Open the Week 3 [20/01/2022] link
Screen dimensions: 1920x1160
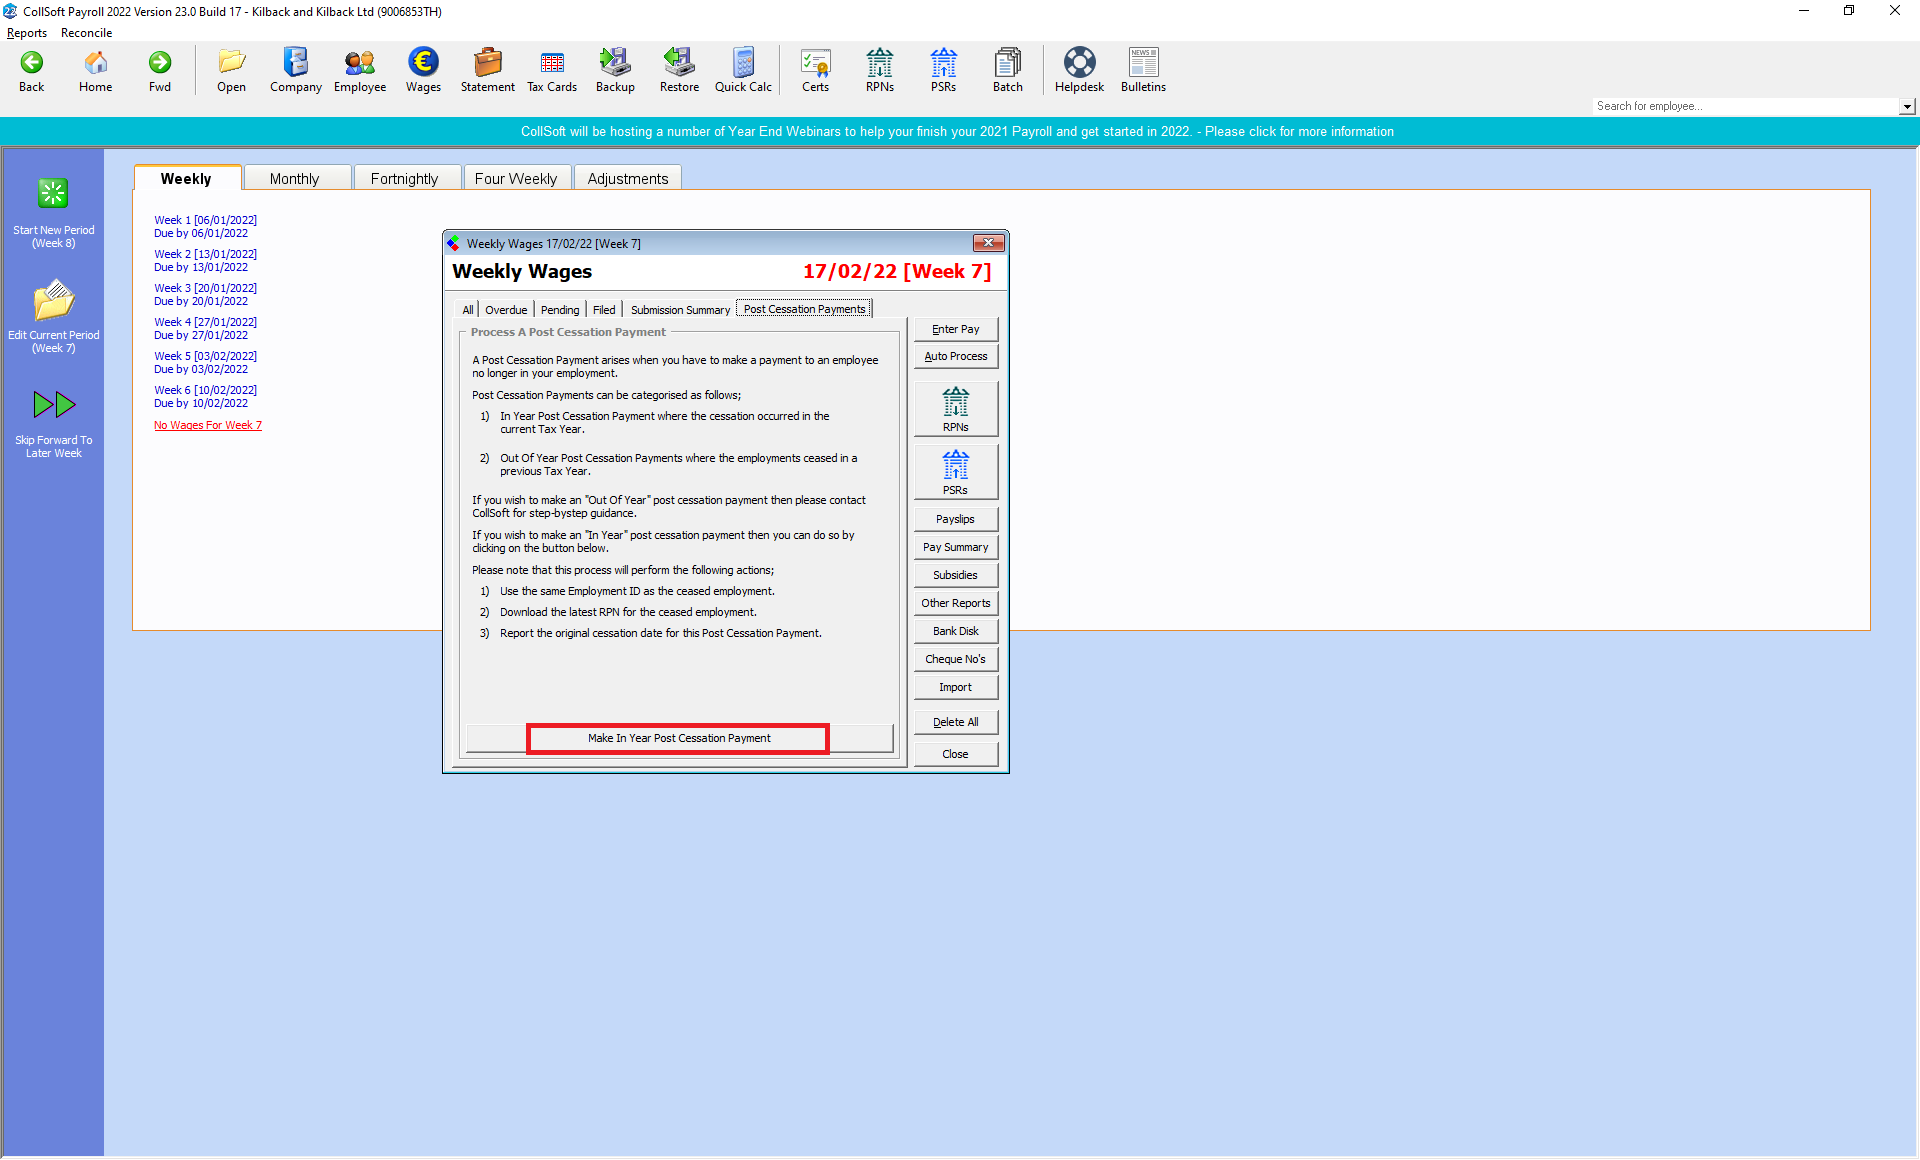(x=205, y=288)
